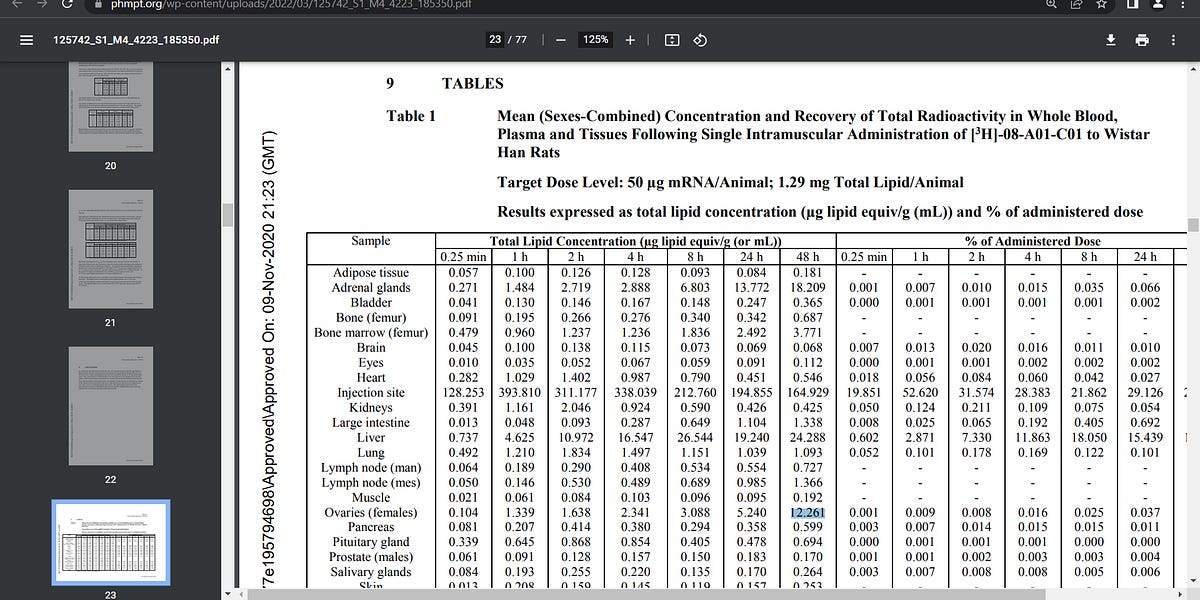Open the PDF thumbnail sidebar menu

pos(25,40)
